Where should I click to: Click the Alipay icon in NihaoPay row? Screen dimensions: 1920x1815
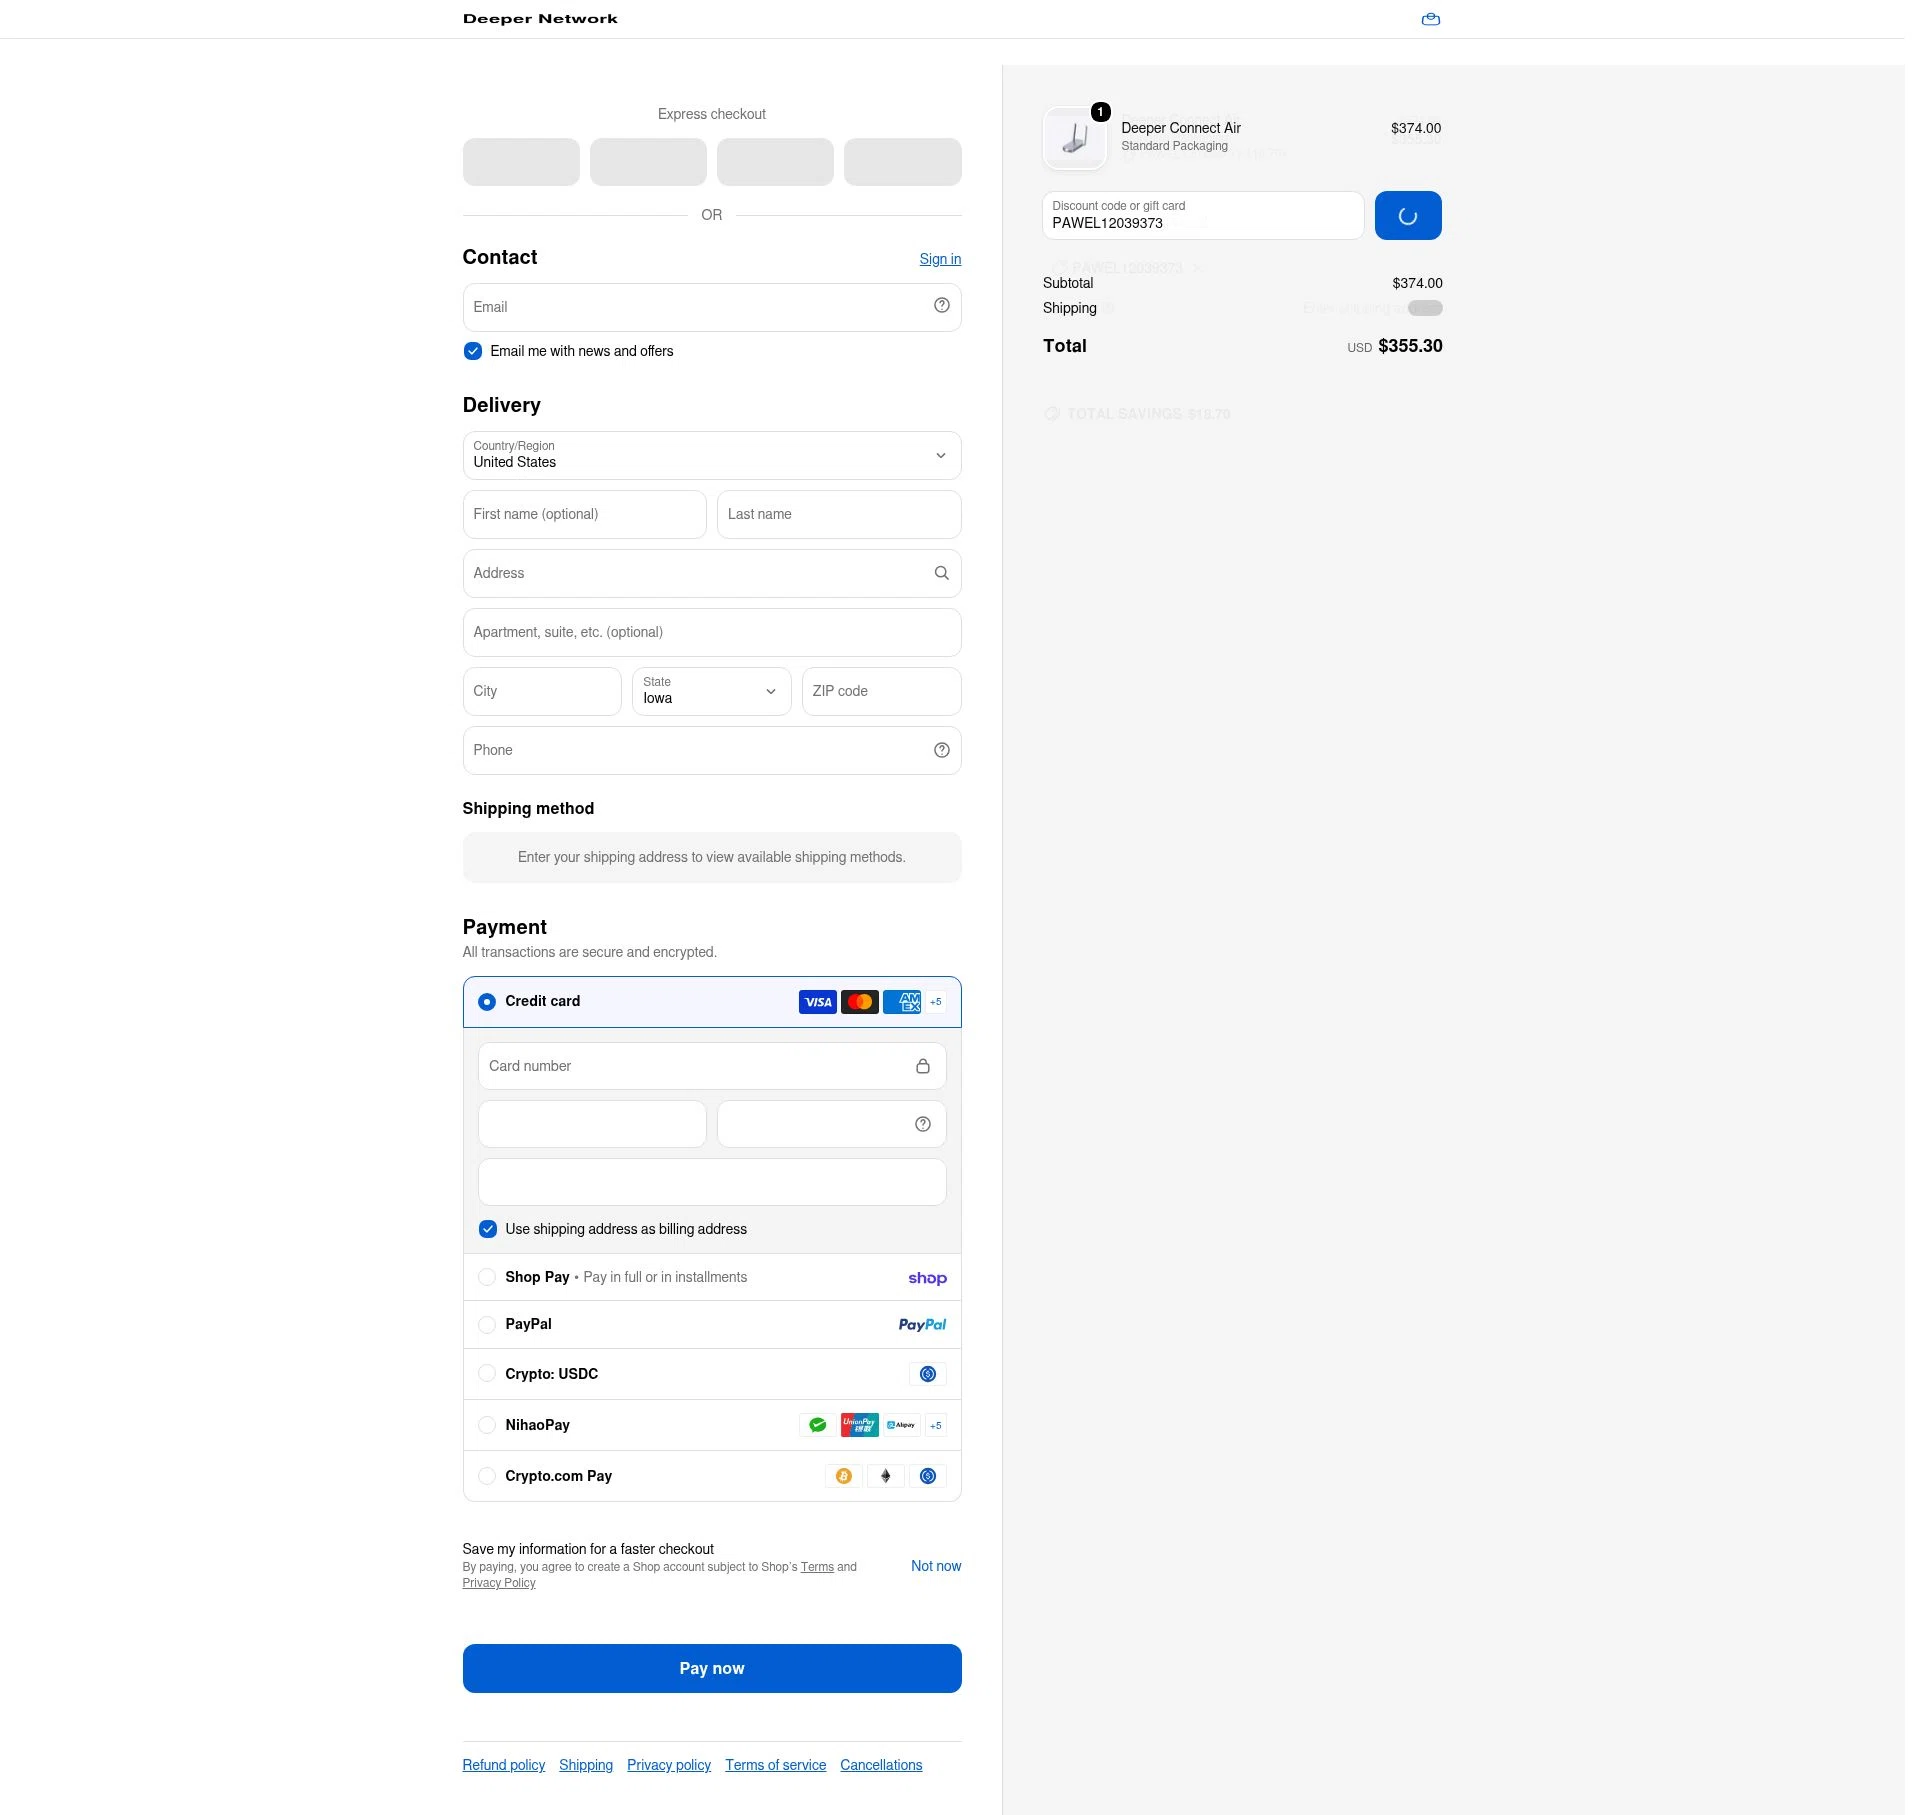[902, 1425]
